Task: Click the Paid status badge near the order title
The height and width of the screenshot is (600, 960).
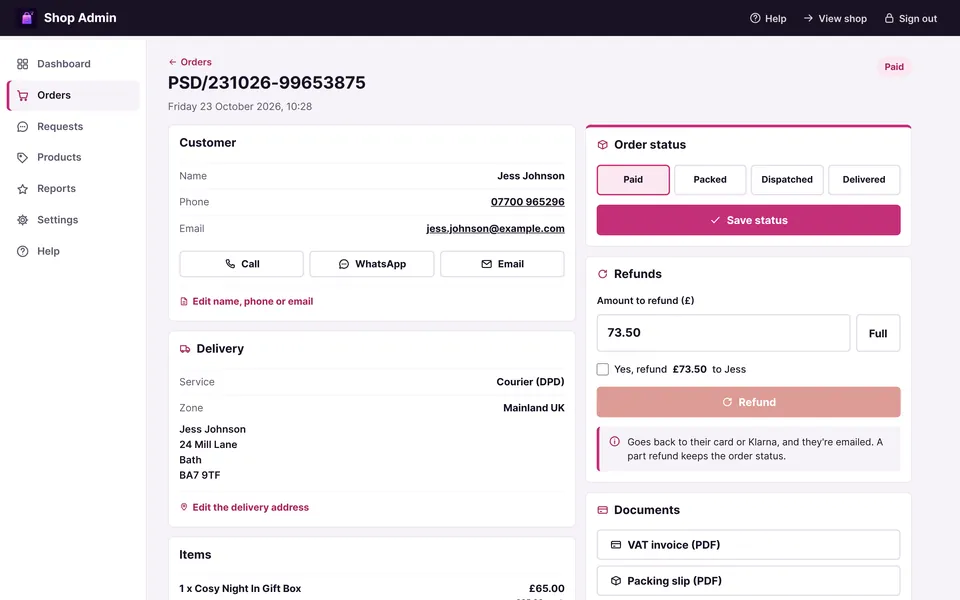Action: [894, 67]
